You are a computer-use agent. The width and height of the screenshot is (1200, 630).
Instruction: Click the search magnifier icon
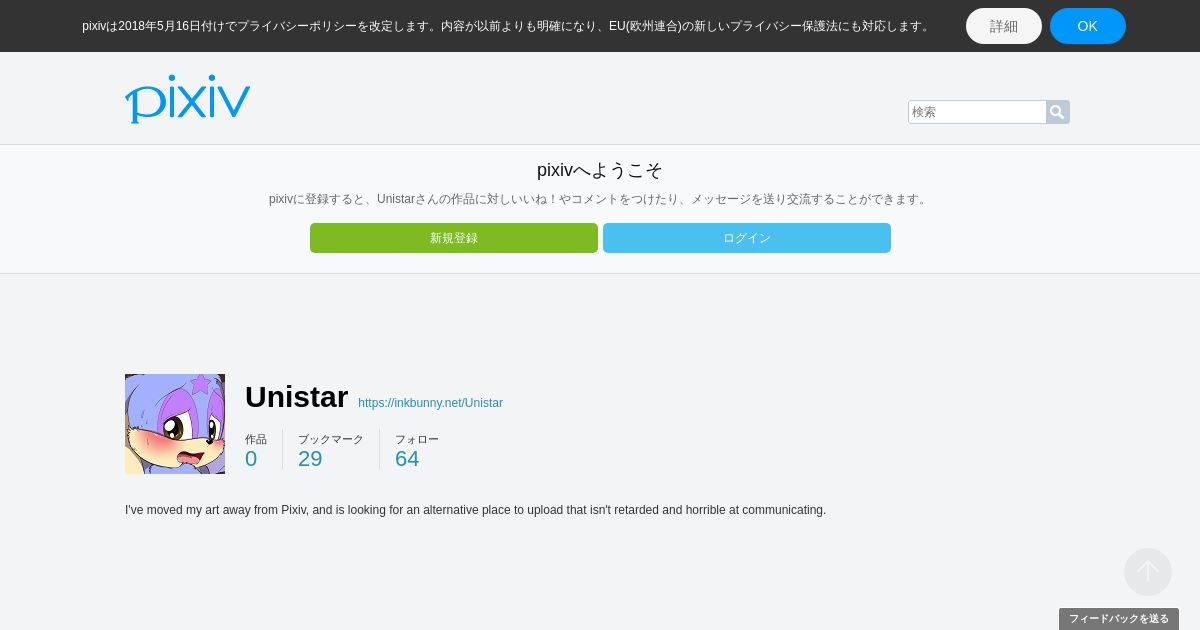1057,112
